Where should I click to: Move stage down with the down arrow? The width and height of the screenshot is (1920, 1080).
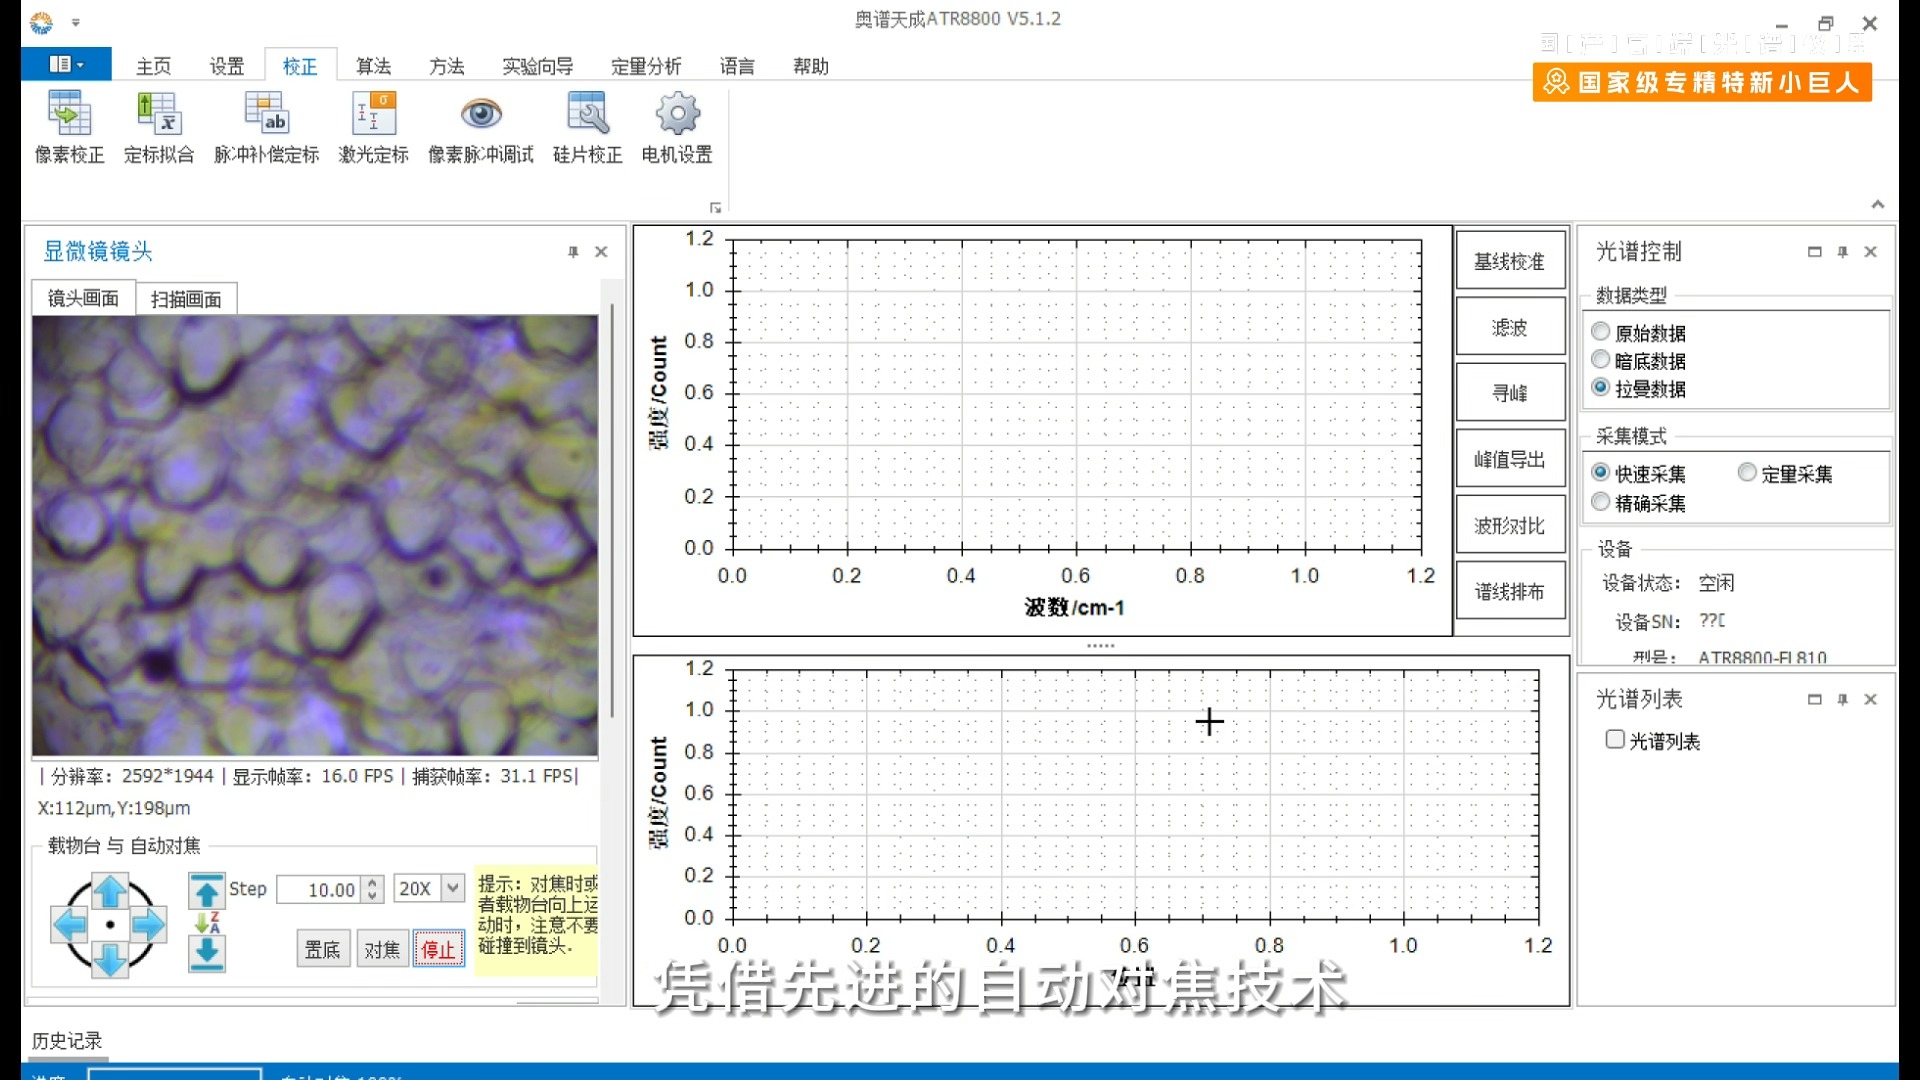coord(110,960)
